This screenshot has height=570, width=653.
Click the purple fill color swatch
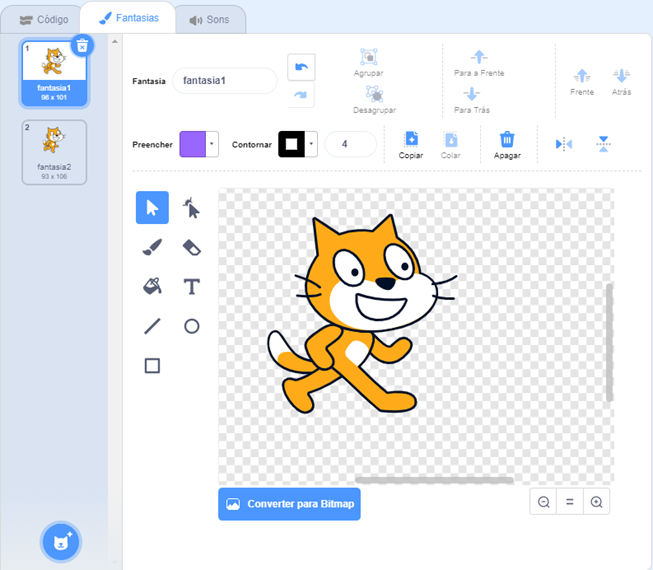(x=192, y=144)
